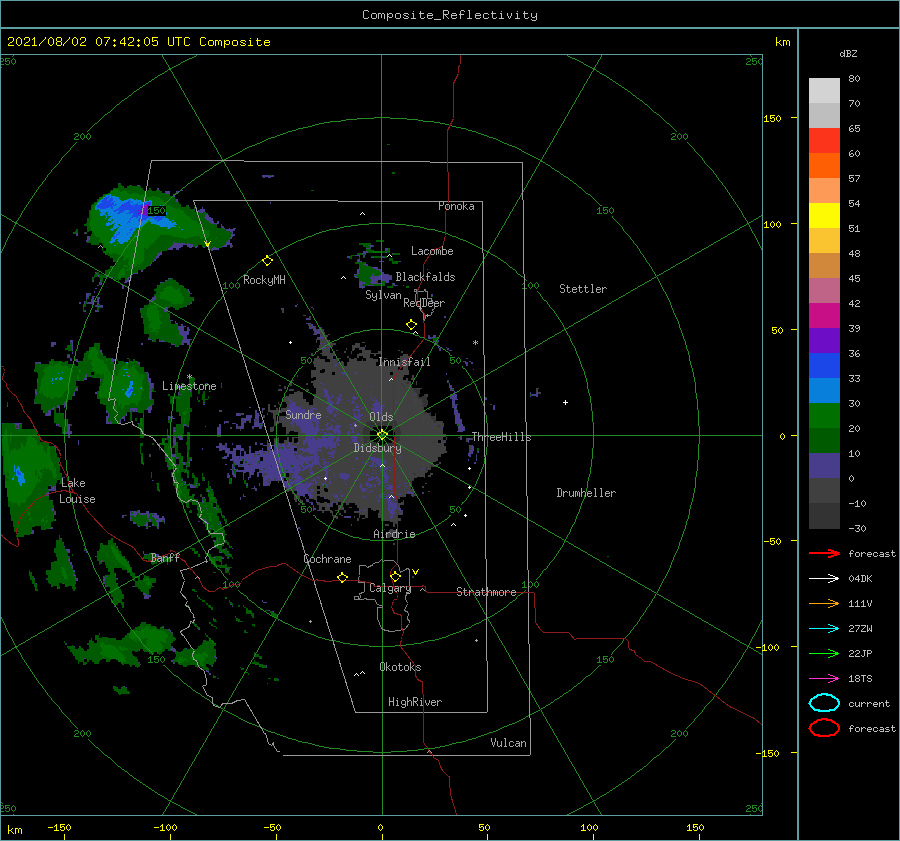Select the red 65 dBZ swatch
The height and width of the screenshot is (841, 900).
[x=824, y=140]
